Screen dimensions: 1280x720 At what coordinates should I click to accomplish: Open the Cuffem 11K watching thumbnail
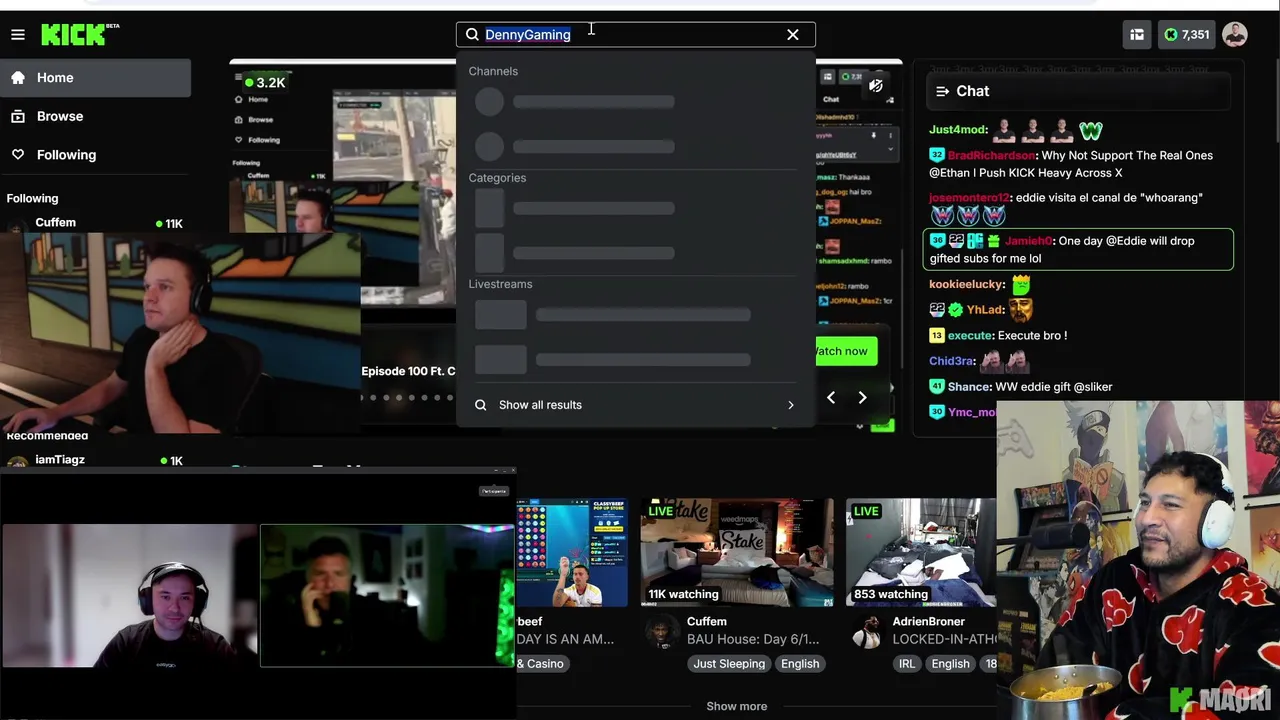pos(737,552)
